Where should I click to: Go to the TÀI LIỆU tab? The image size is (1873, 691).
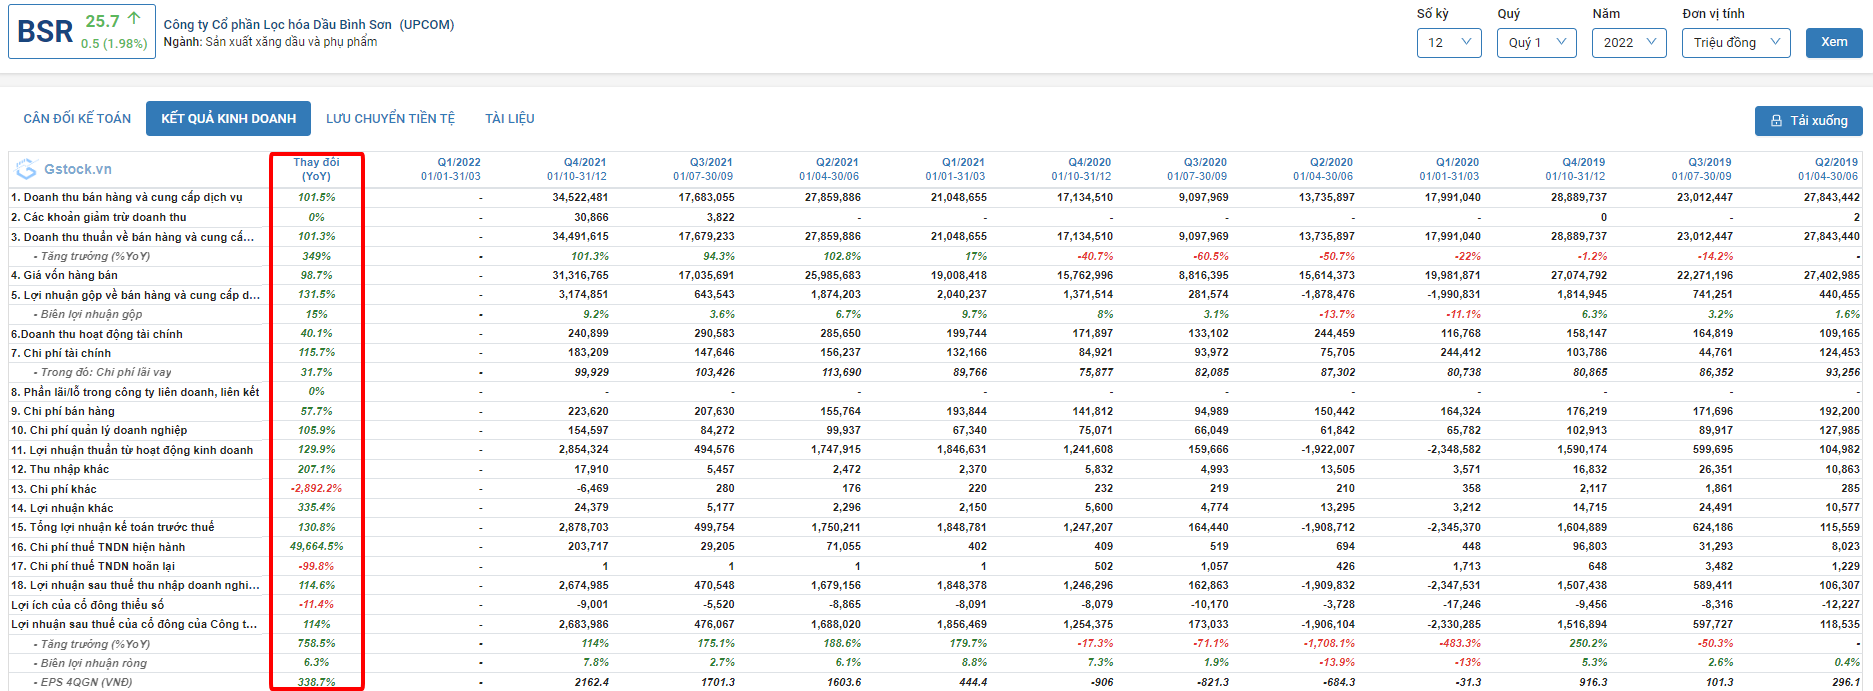coord(509,119)
